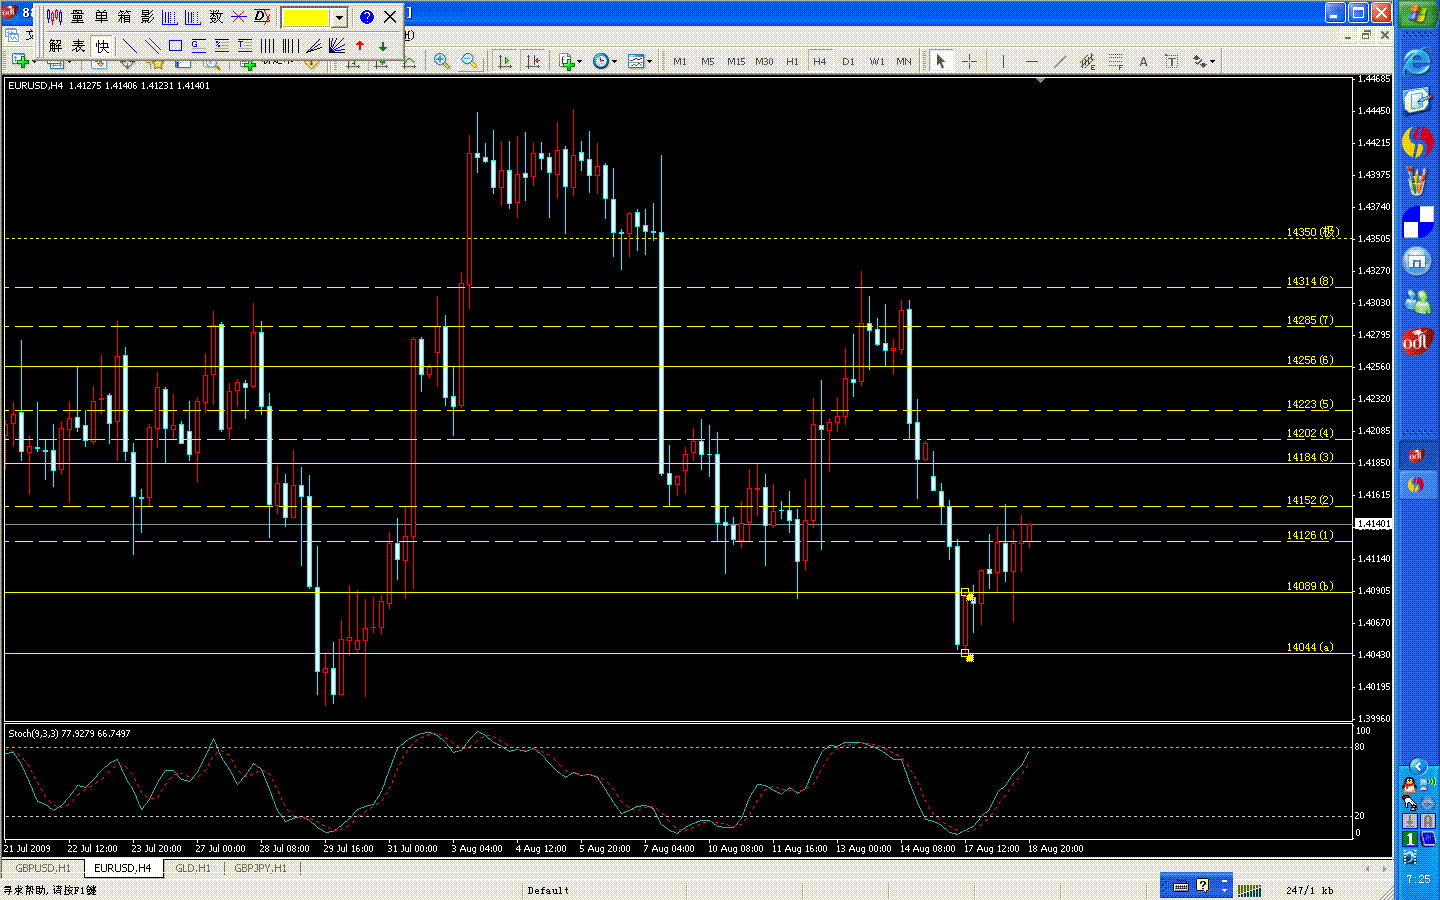
Task: Pick the yellow color swatch
Action: (306, 17)
